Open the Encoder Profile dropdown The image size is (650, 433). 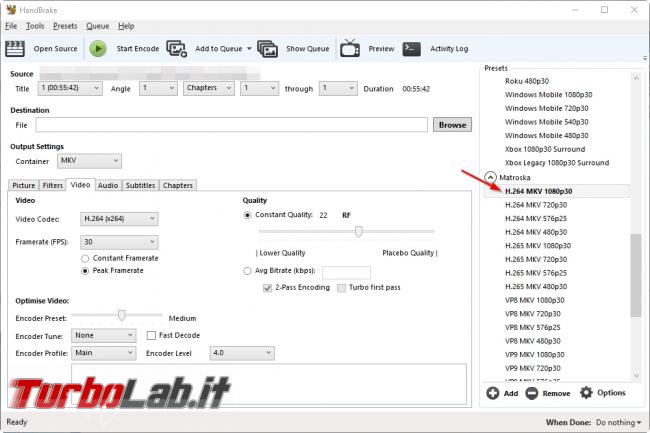point(104,353)
